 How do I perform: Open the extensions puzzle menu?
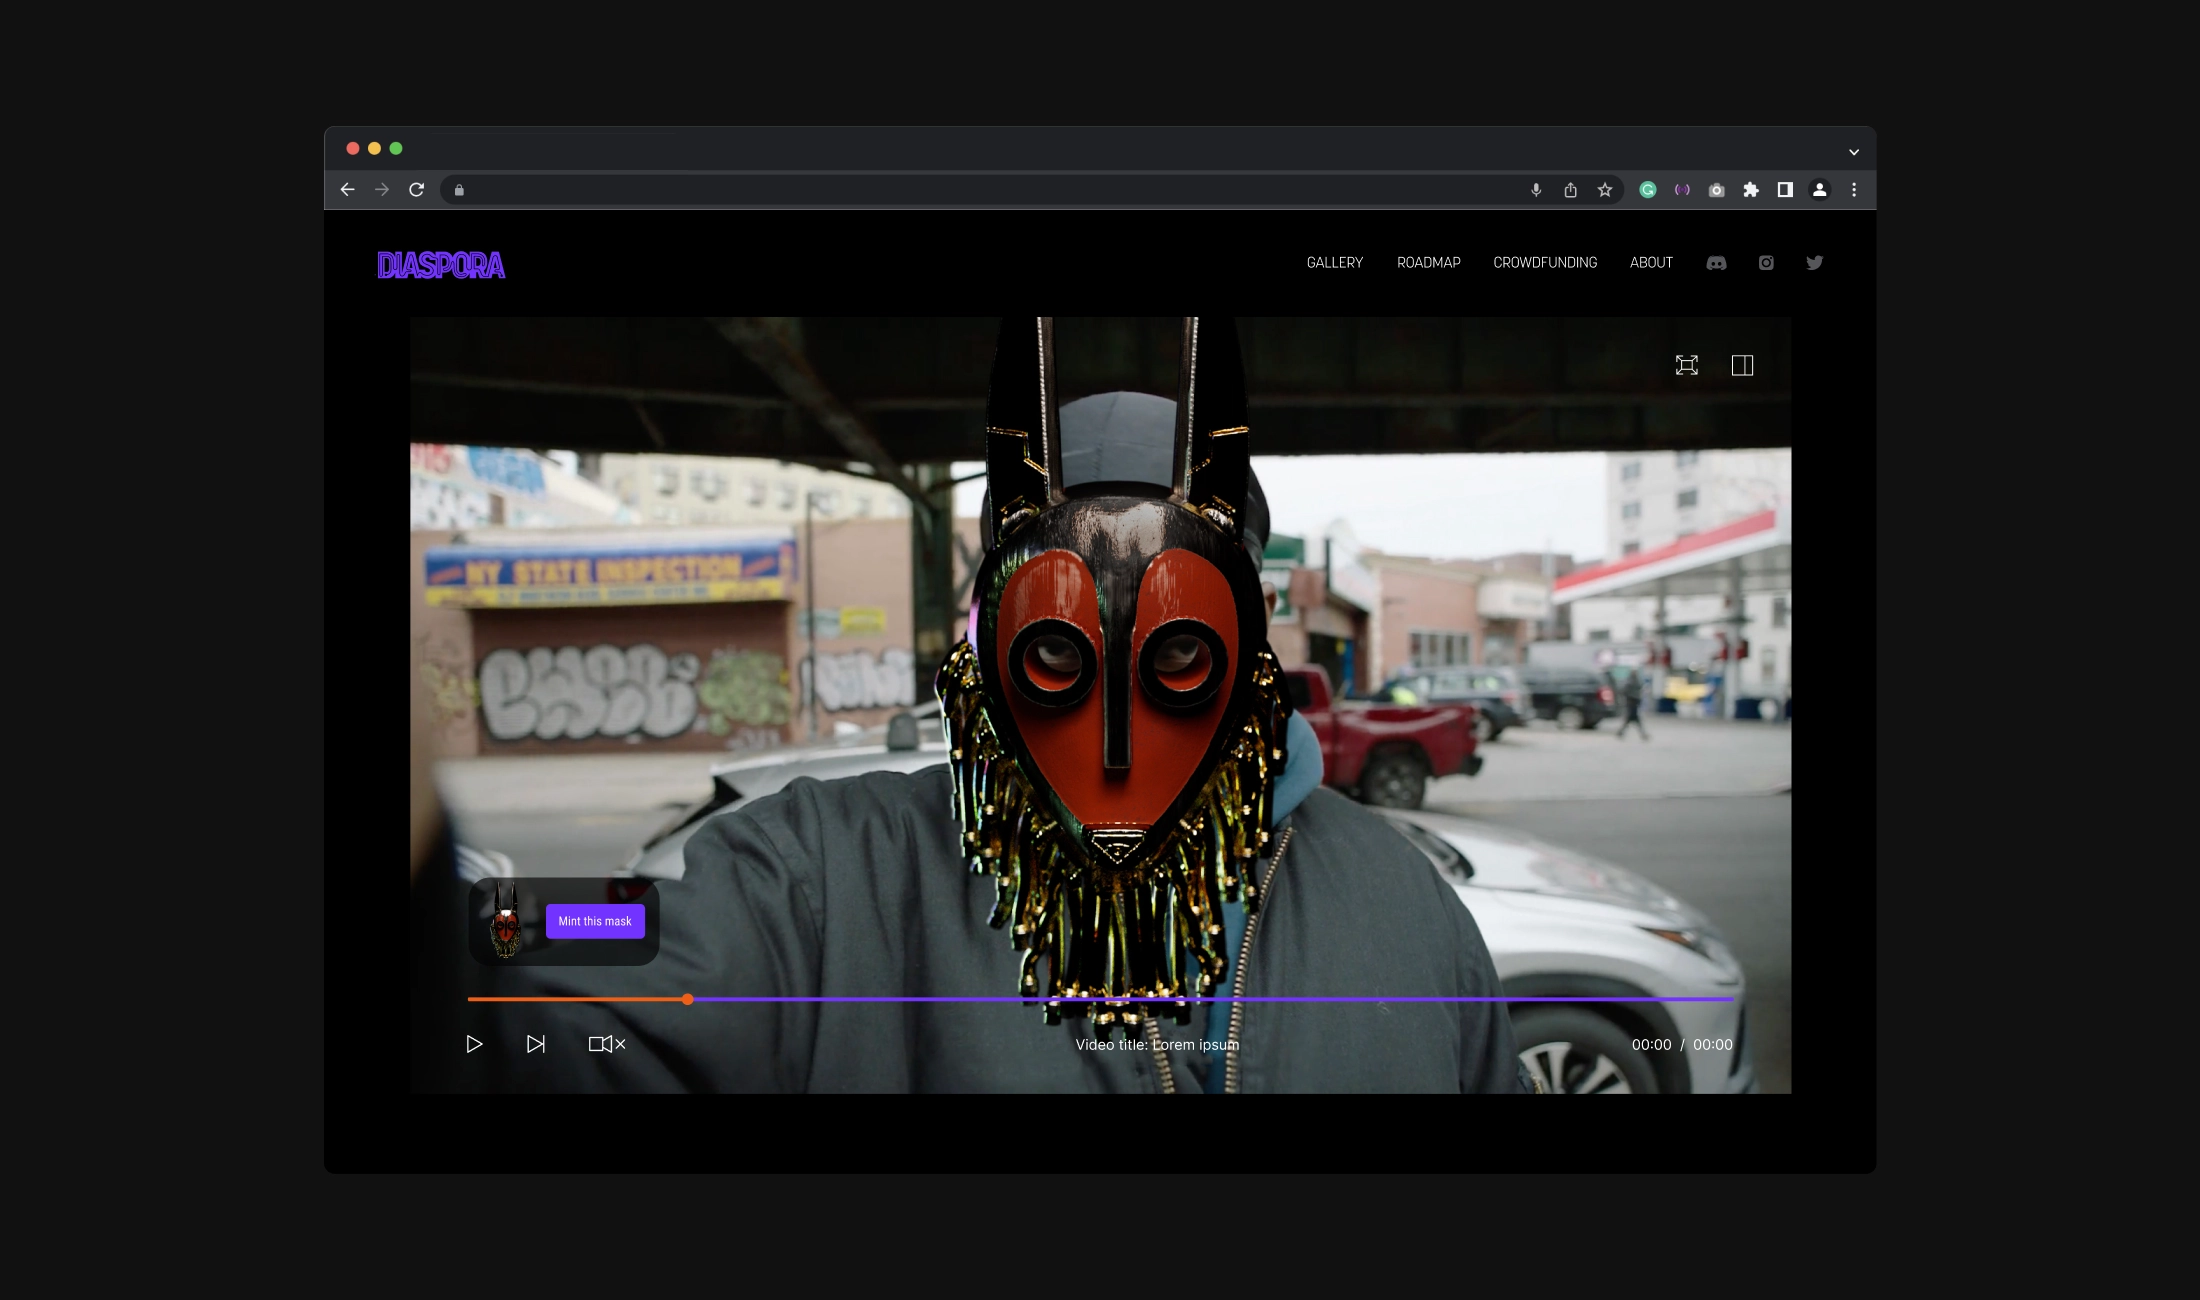point(1751,190)
